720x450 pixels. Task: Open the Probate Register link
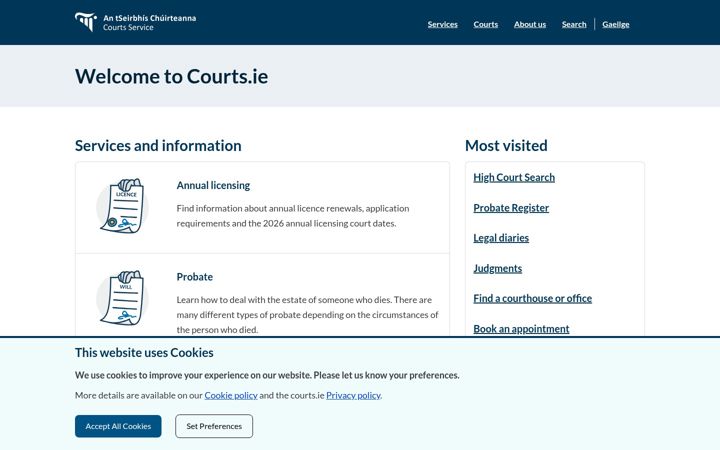pos(511,208)
